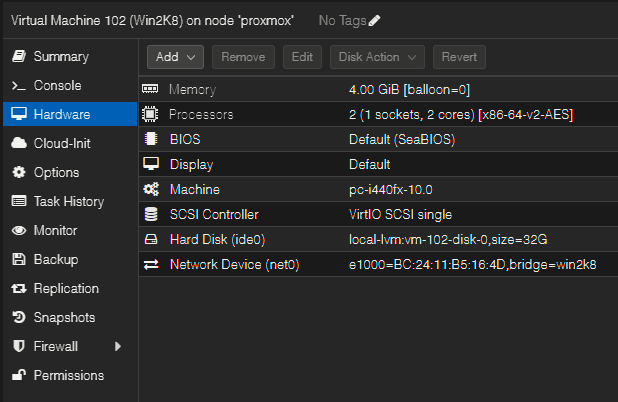Click the Replication arrows icon
Screen dimensions: 618x402
tap(19, 288)
